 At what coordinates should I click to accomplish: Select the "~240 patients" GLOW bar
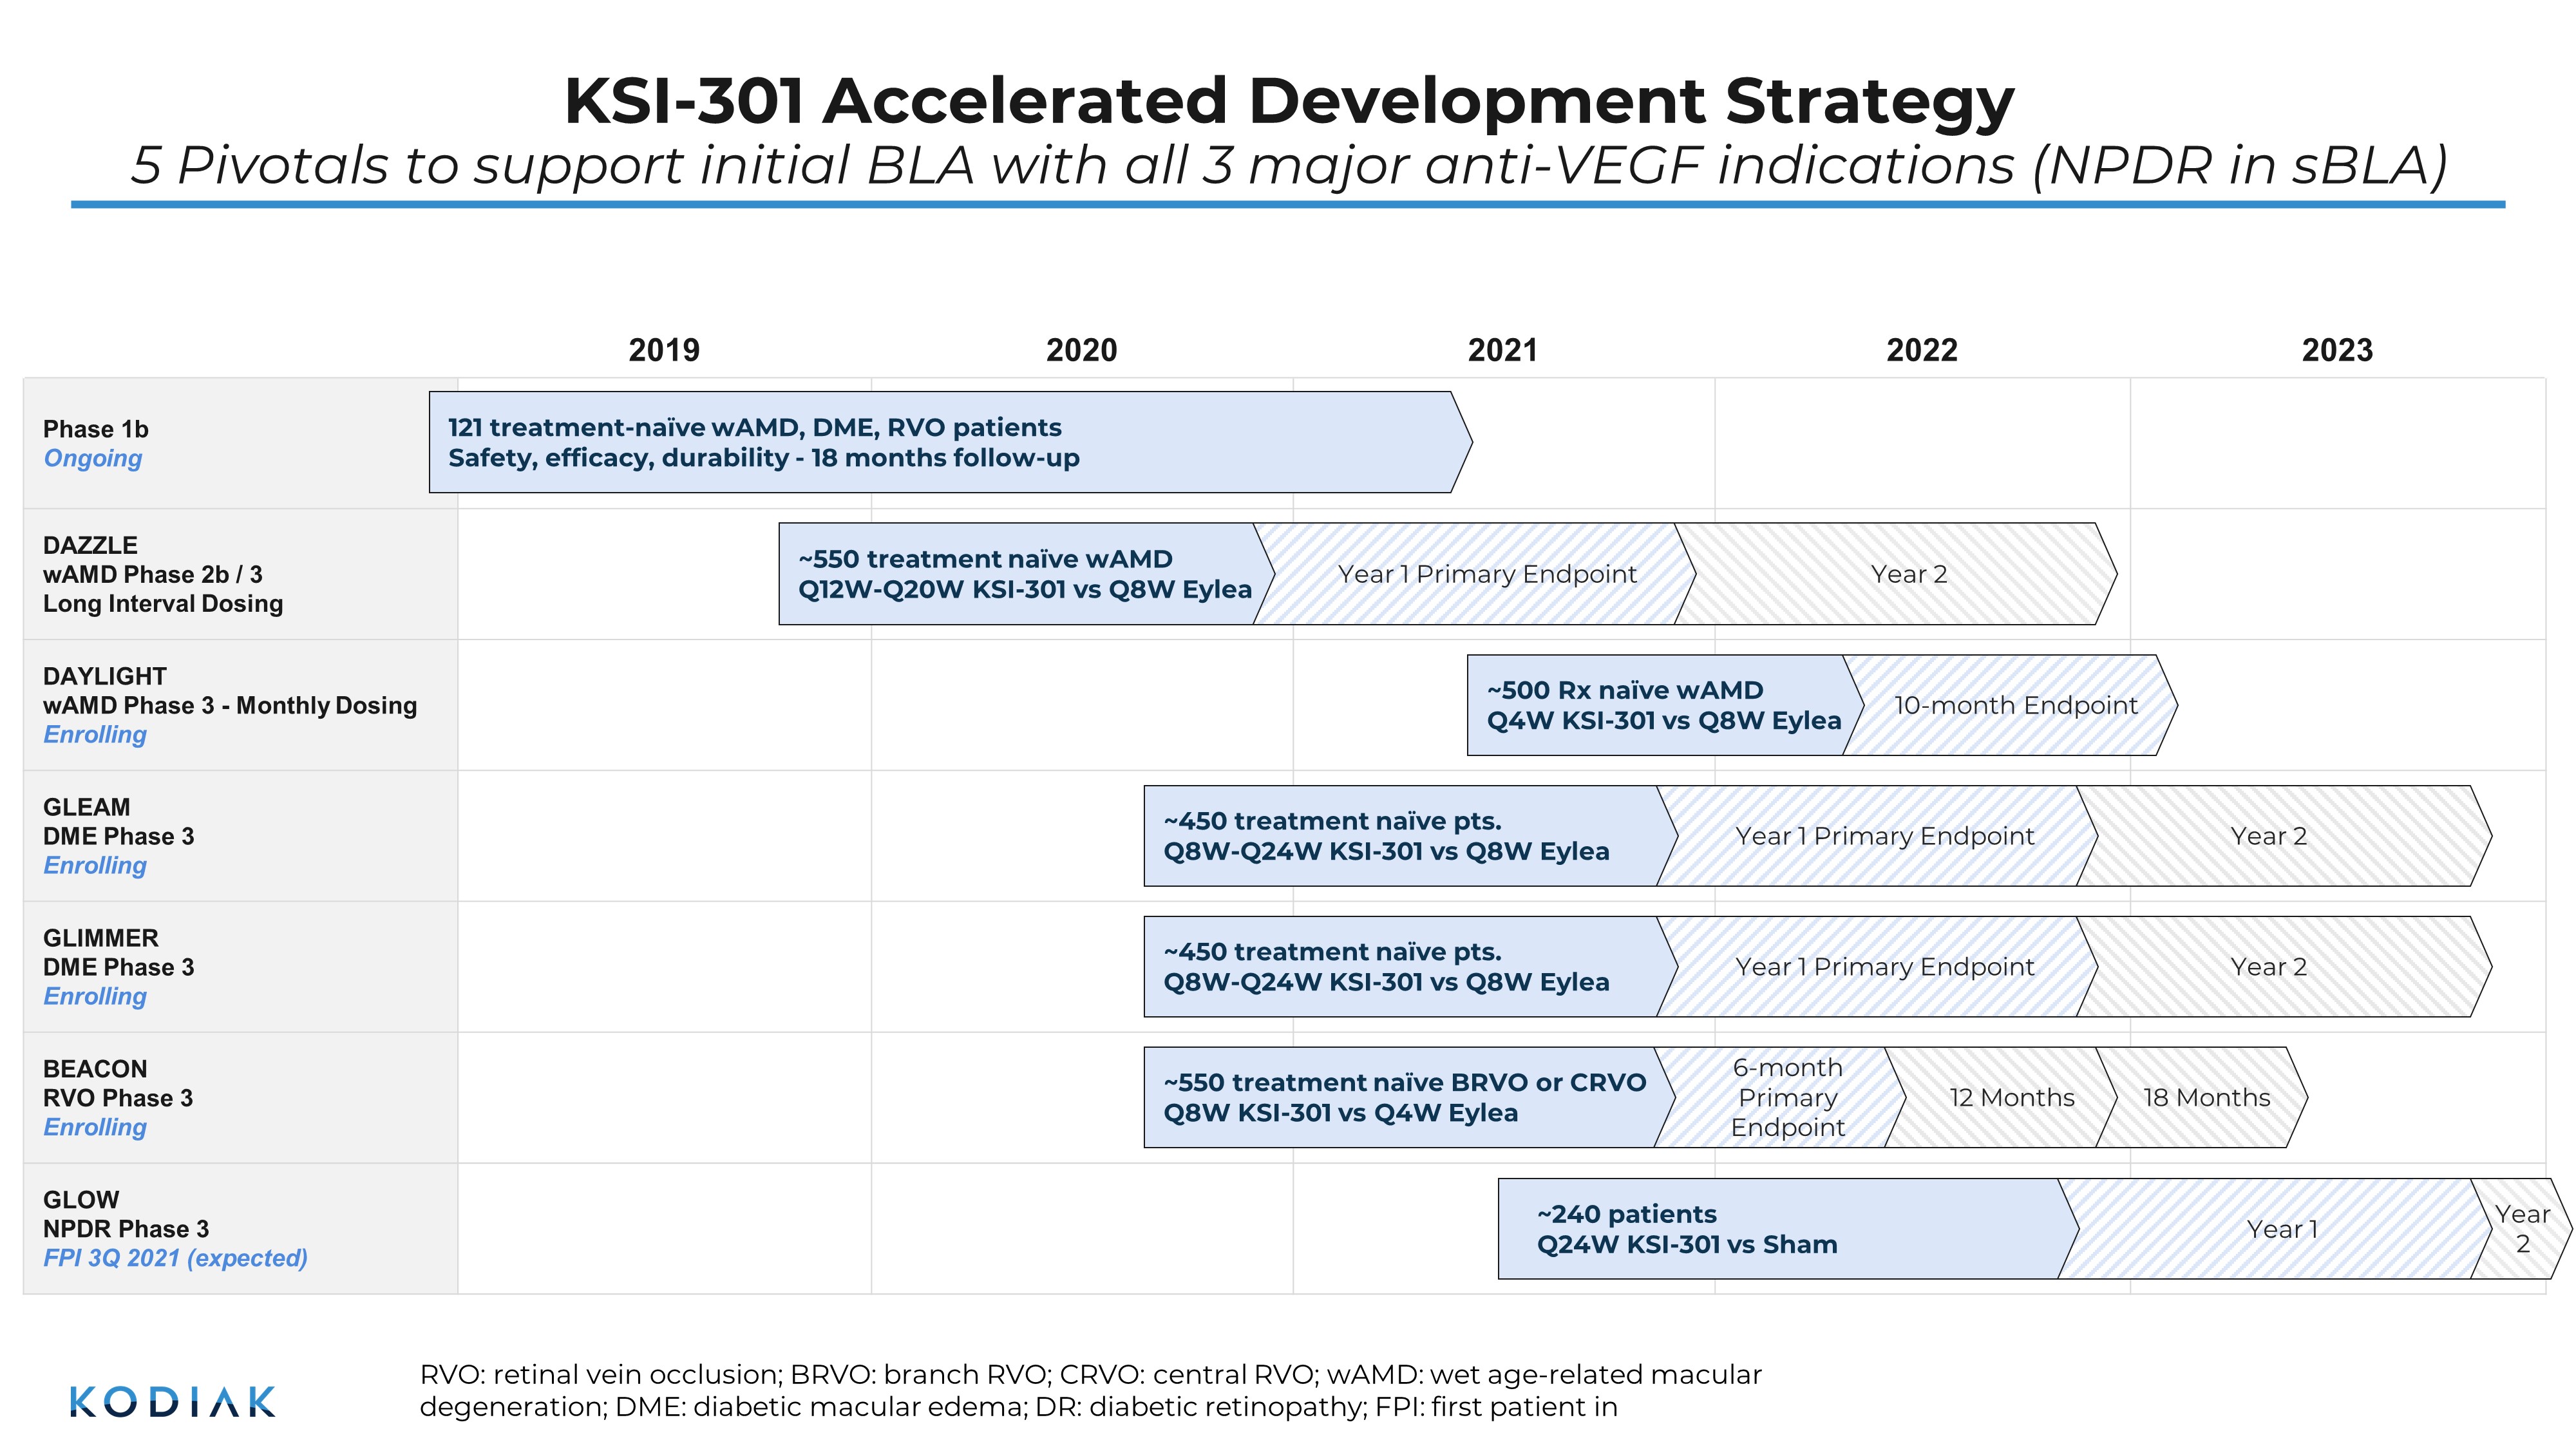(1788, 1229)
